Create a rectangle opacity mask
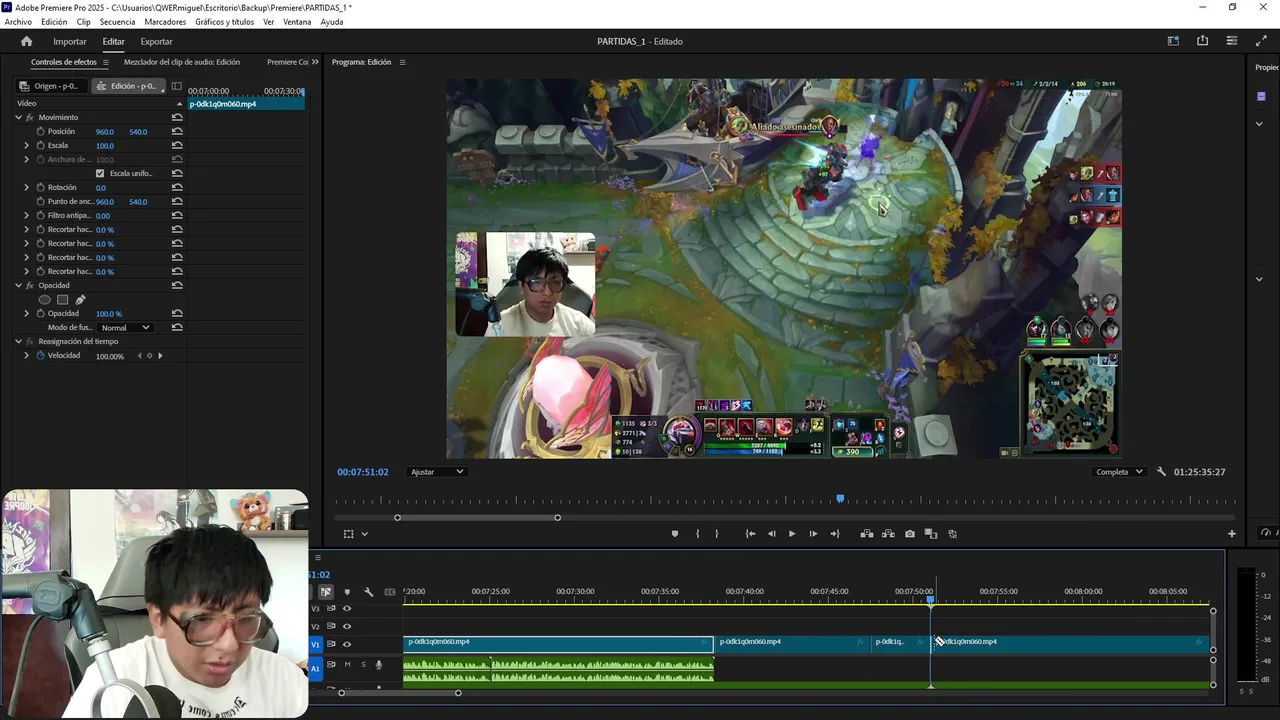The width and height of the screenshot is (1280, 720). [x=62, y=299]
